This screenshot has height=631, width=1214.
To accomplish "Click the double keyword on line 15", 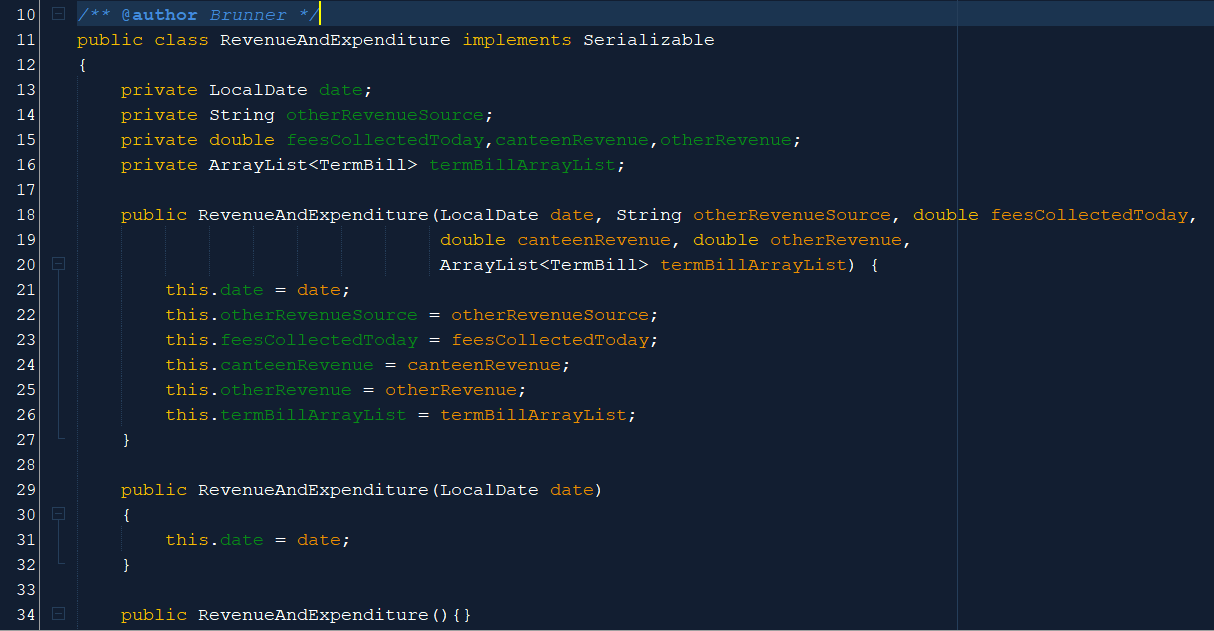I will [242, 140].
